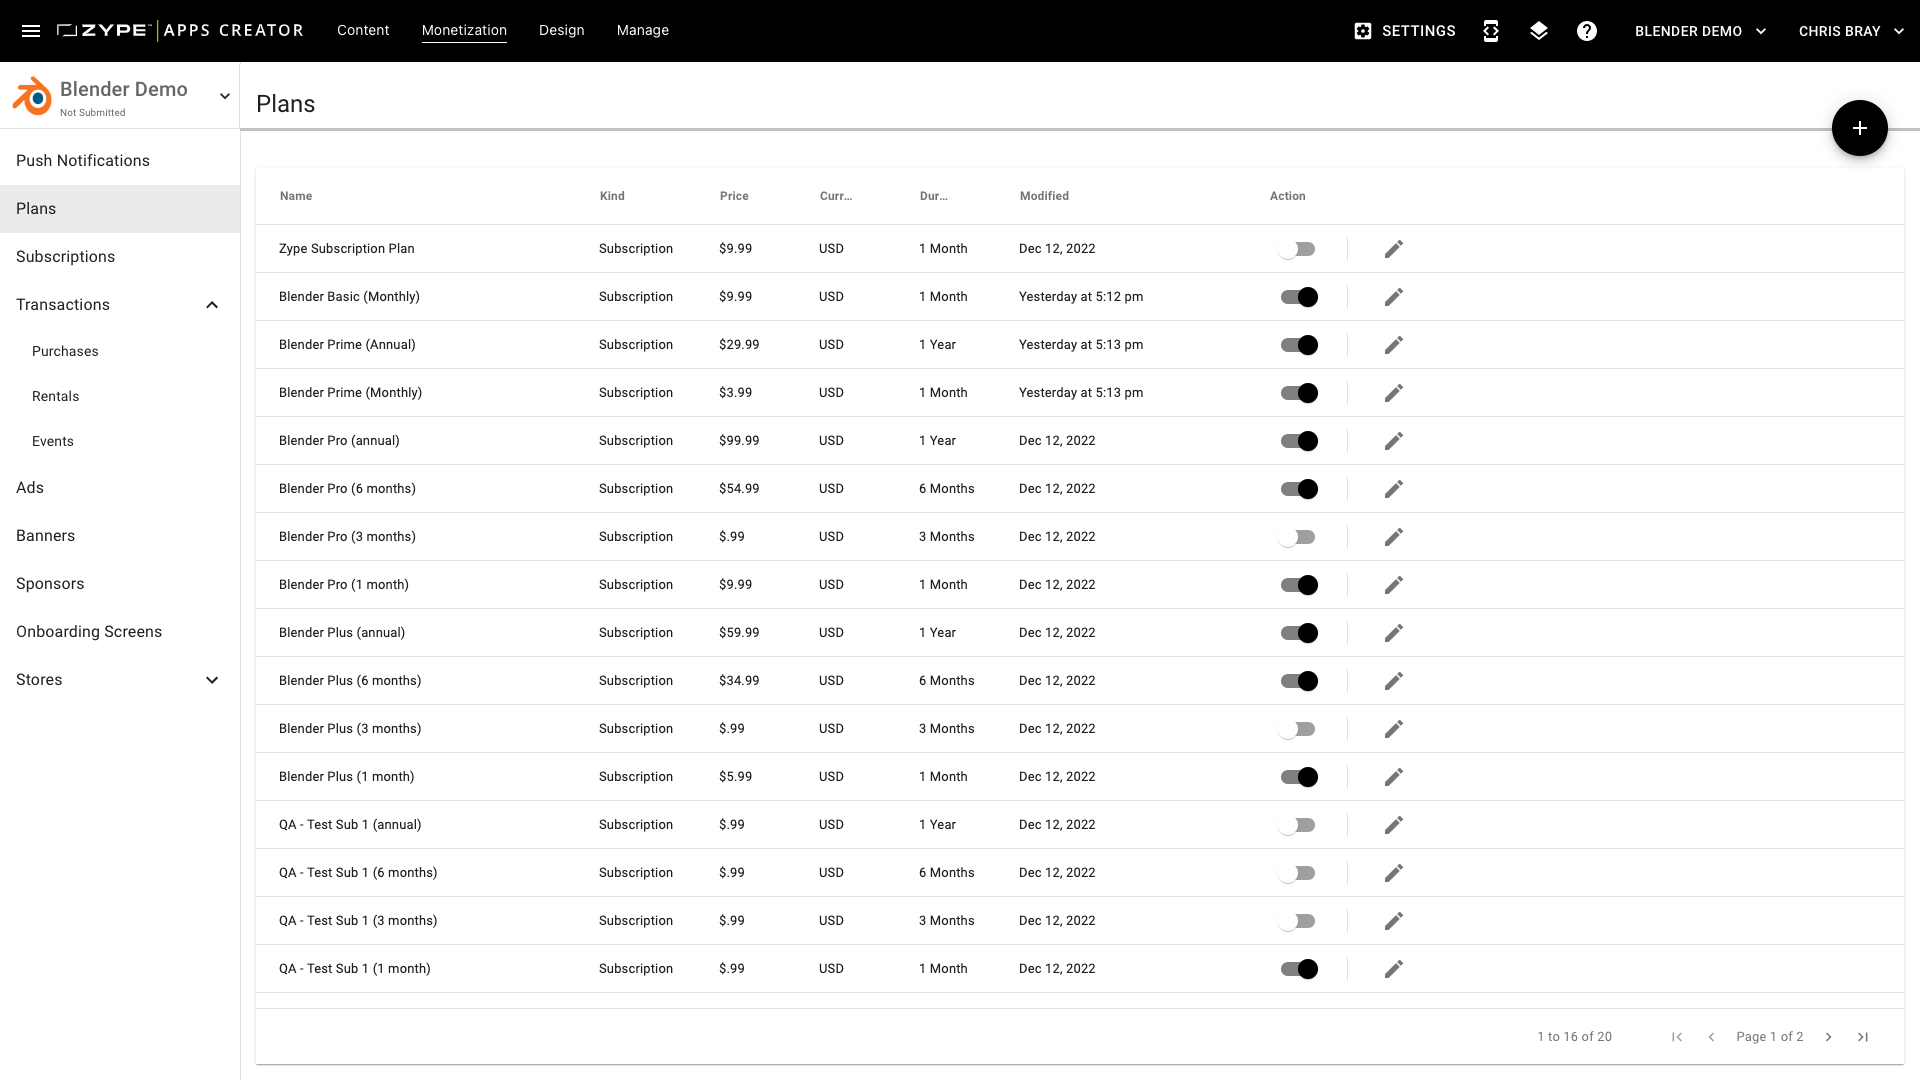Click the device preview icon beside Settings
The height and width of the screenshot is (1080, 1920).
pos(1491,31)
